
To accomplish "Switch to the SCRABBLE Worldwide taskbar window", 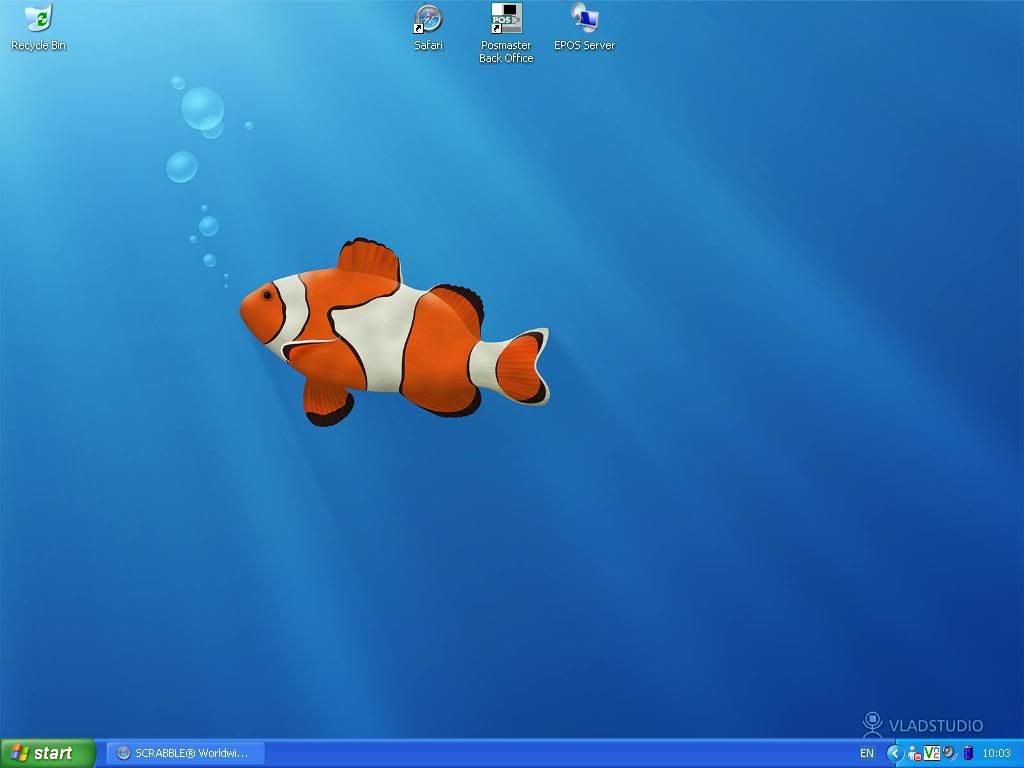I will tap(185, 753).
